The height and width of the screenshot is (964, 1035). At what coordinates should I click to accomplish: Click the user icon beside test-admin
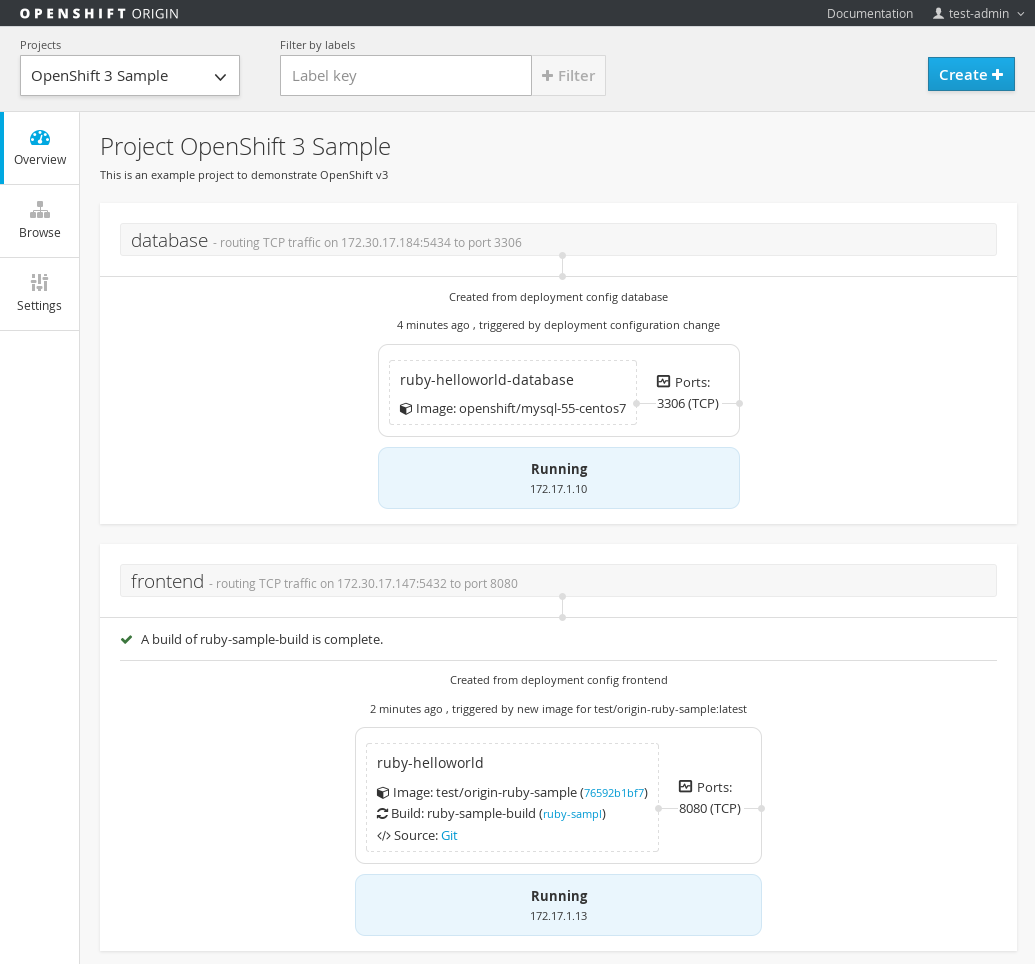click(938, 13)
